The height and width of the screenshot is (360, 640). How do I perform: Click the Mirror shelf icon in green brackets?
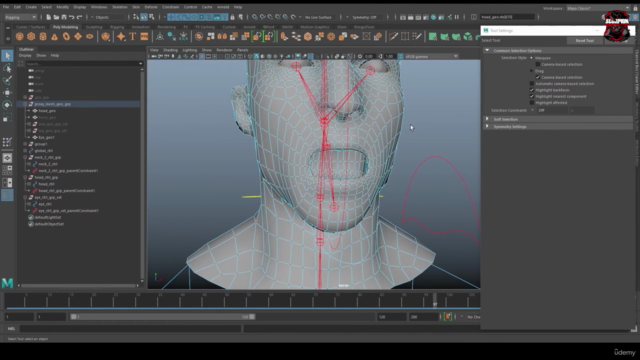click(257, 37)
